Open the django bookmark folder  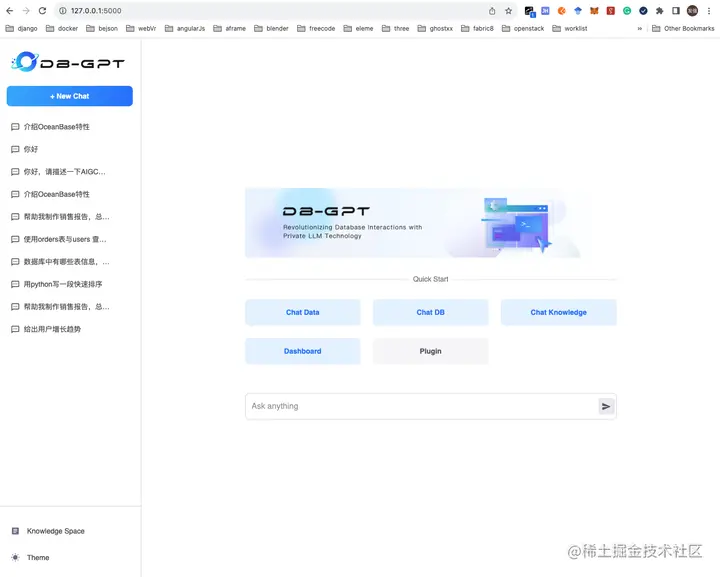pyautogui.click(x=22, y=28)
